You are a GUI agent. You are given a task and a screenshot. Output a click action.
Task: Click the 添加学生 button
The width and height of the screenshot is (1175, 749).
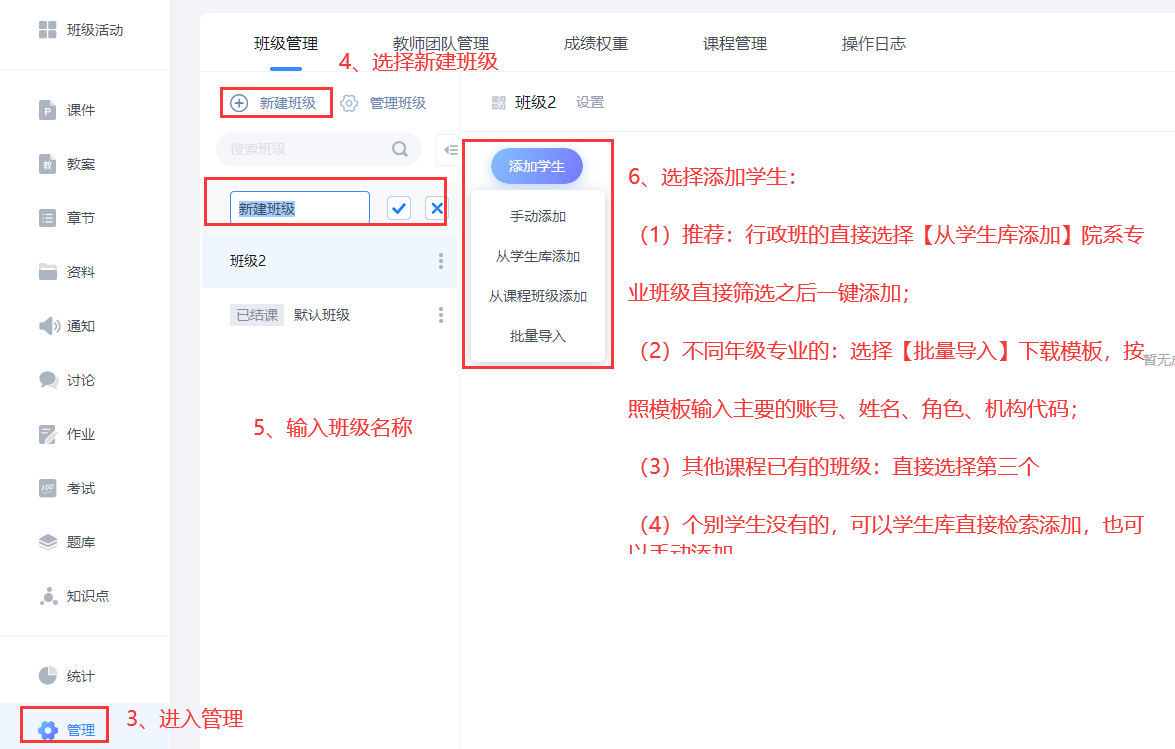coord(537,166)
